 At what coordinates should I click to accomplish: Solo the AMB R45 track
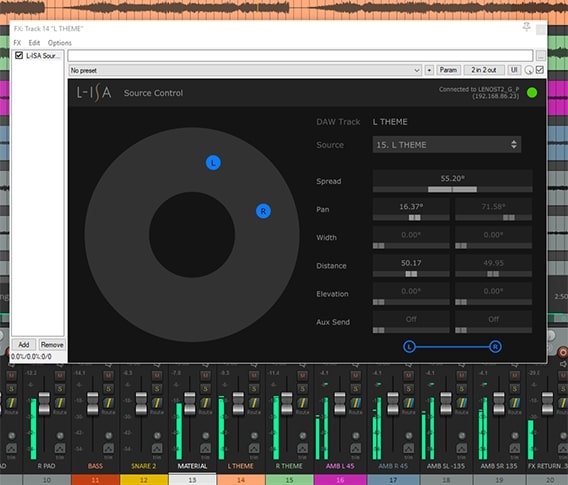409,389
